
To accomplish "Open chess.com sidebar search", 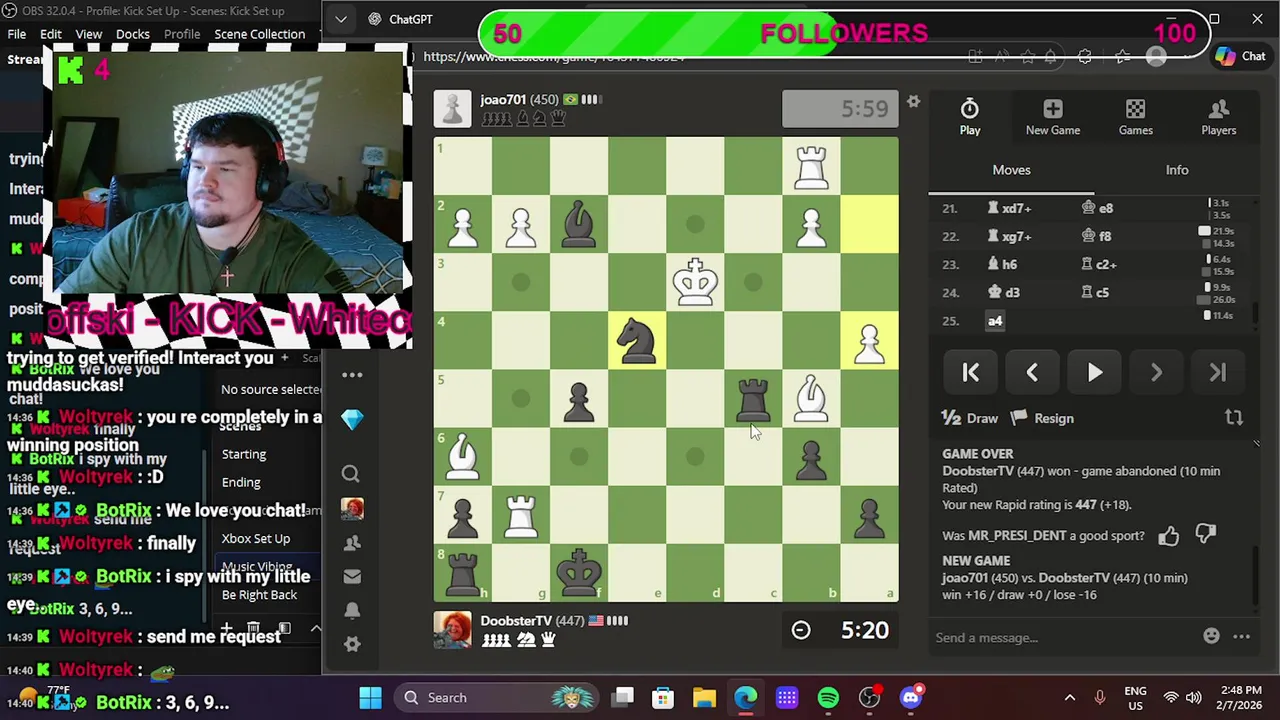I will (x=351, y=473).
